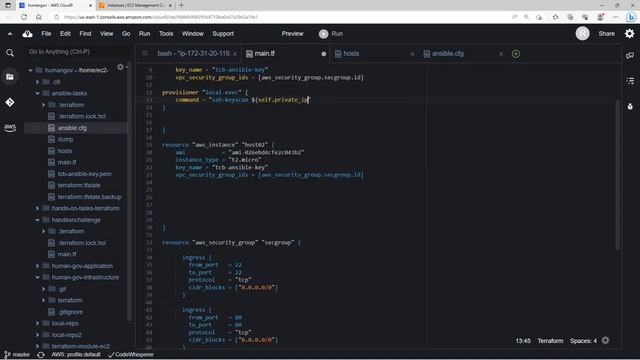The width and height of the screenshot is (640, 360).
Task: Open the Collaborate panel icon
Action: (x=630, y=56)
